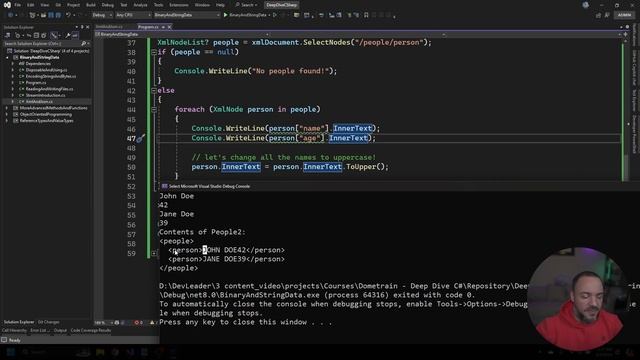Open the Test menu
The height and width of the screenshot is (360, 640).
(x=124, y=5)
